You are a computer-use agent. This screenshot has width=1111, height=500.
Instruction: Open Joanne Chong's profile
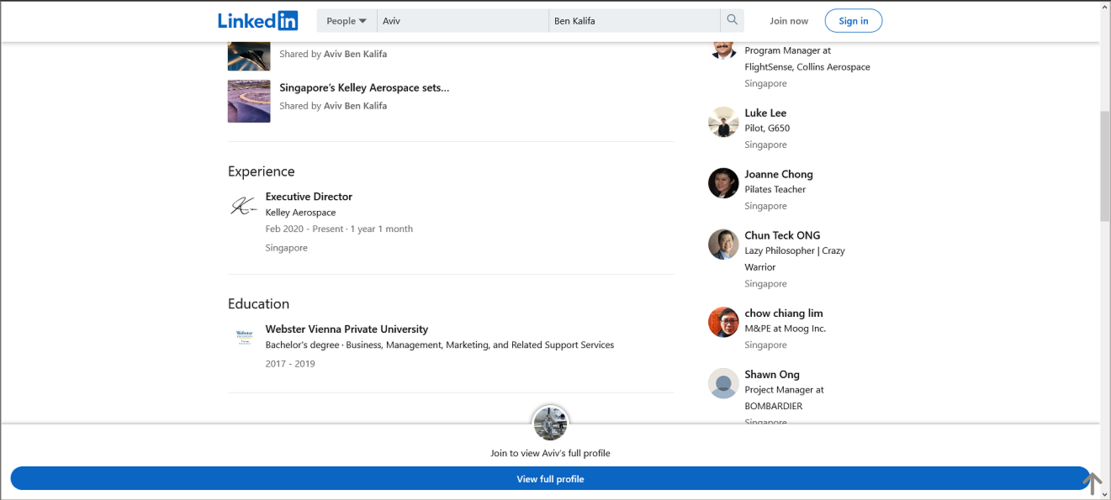779,174
